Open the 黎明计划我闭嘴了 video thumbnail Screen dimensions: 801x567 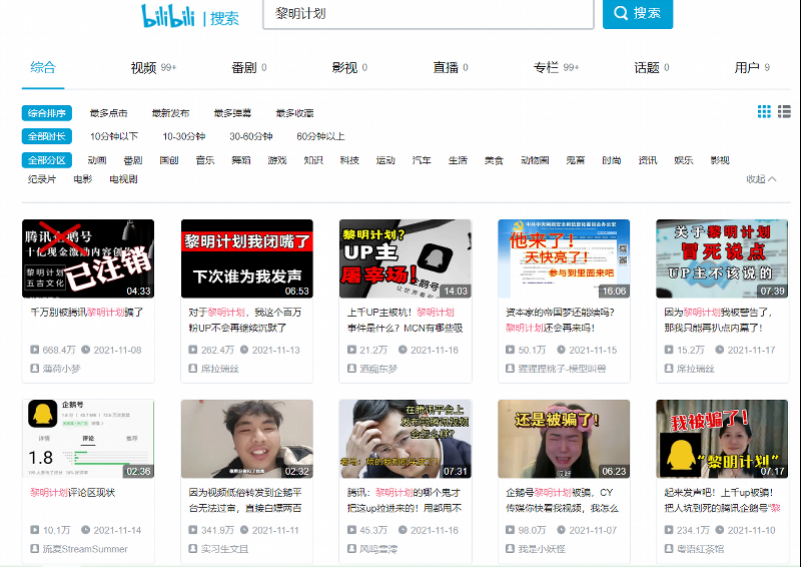click(x=247, y=258)
